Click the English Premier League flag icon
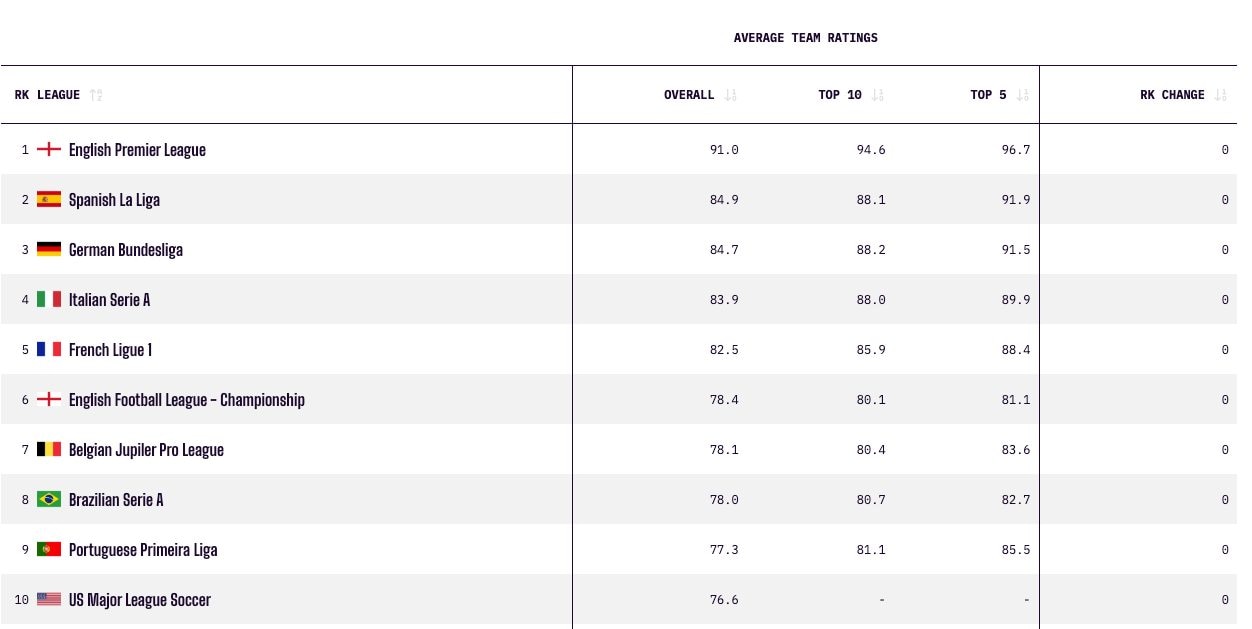The image size is (1252, 629). [x=49, y=149]
